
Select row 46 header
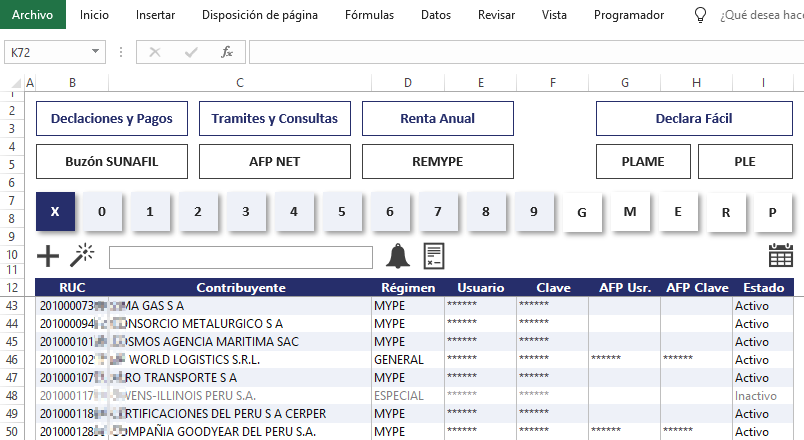pos(12,359)
